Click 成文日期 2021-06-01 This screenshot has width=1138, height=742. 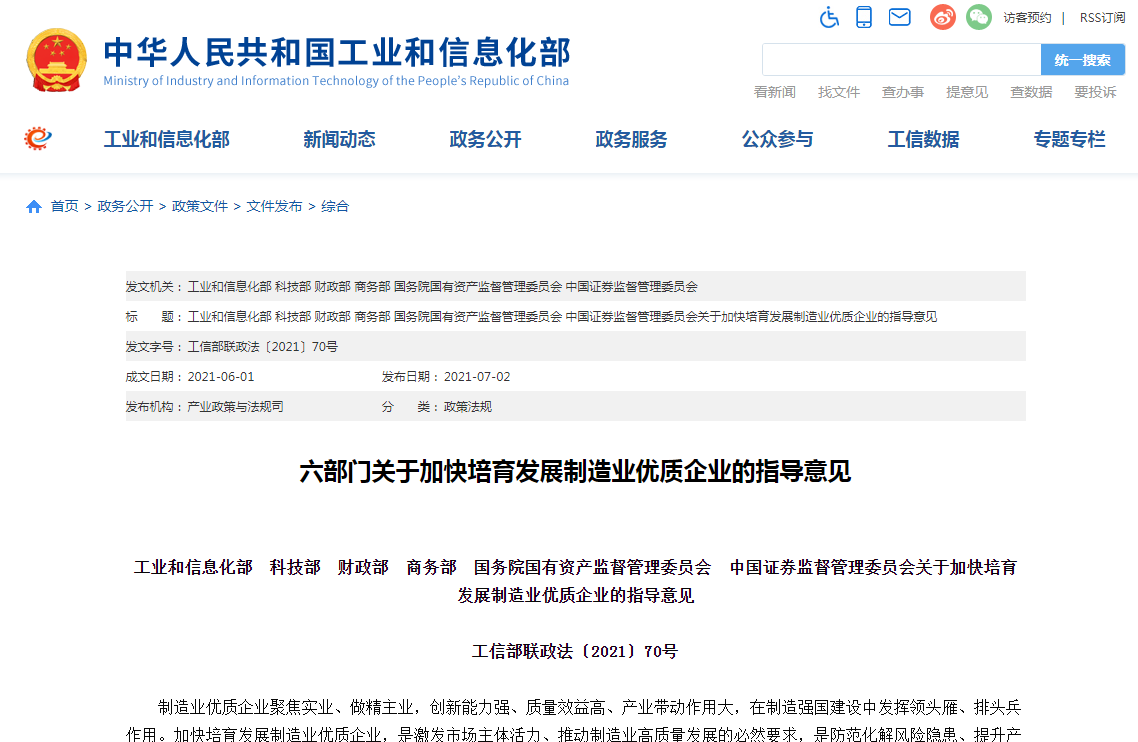click(190, 377)
